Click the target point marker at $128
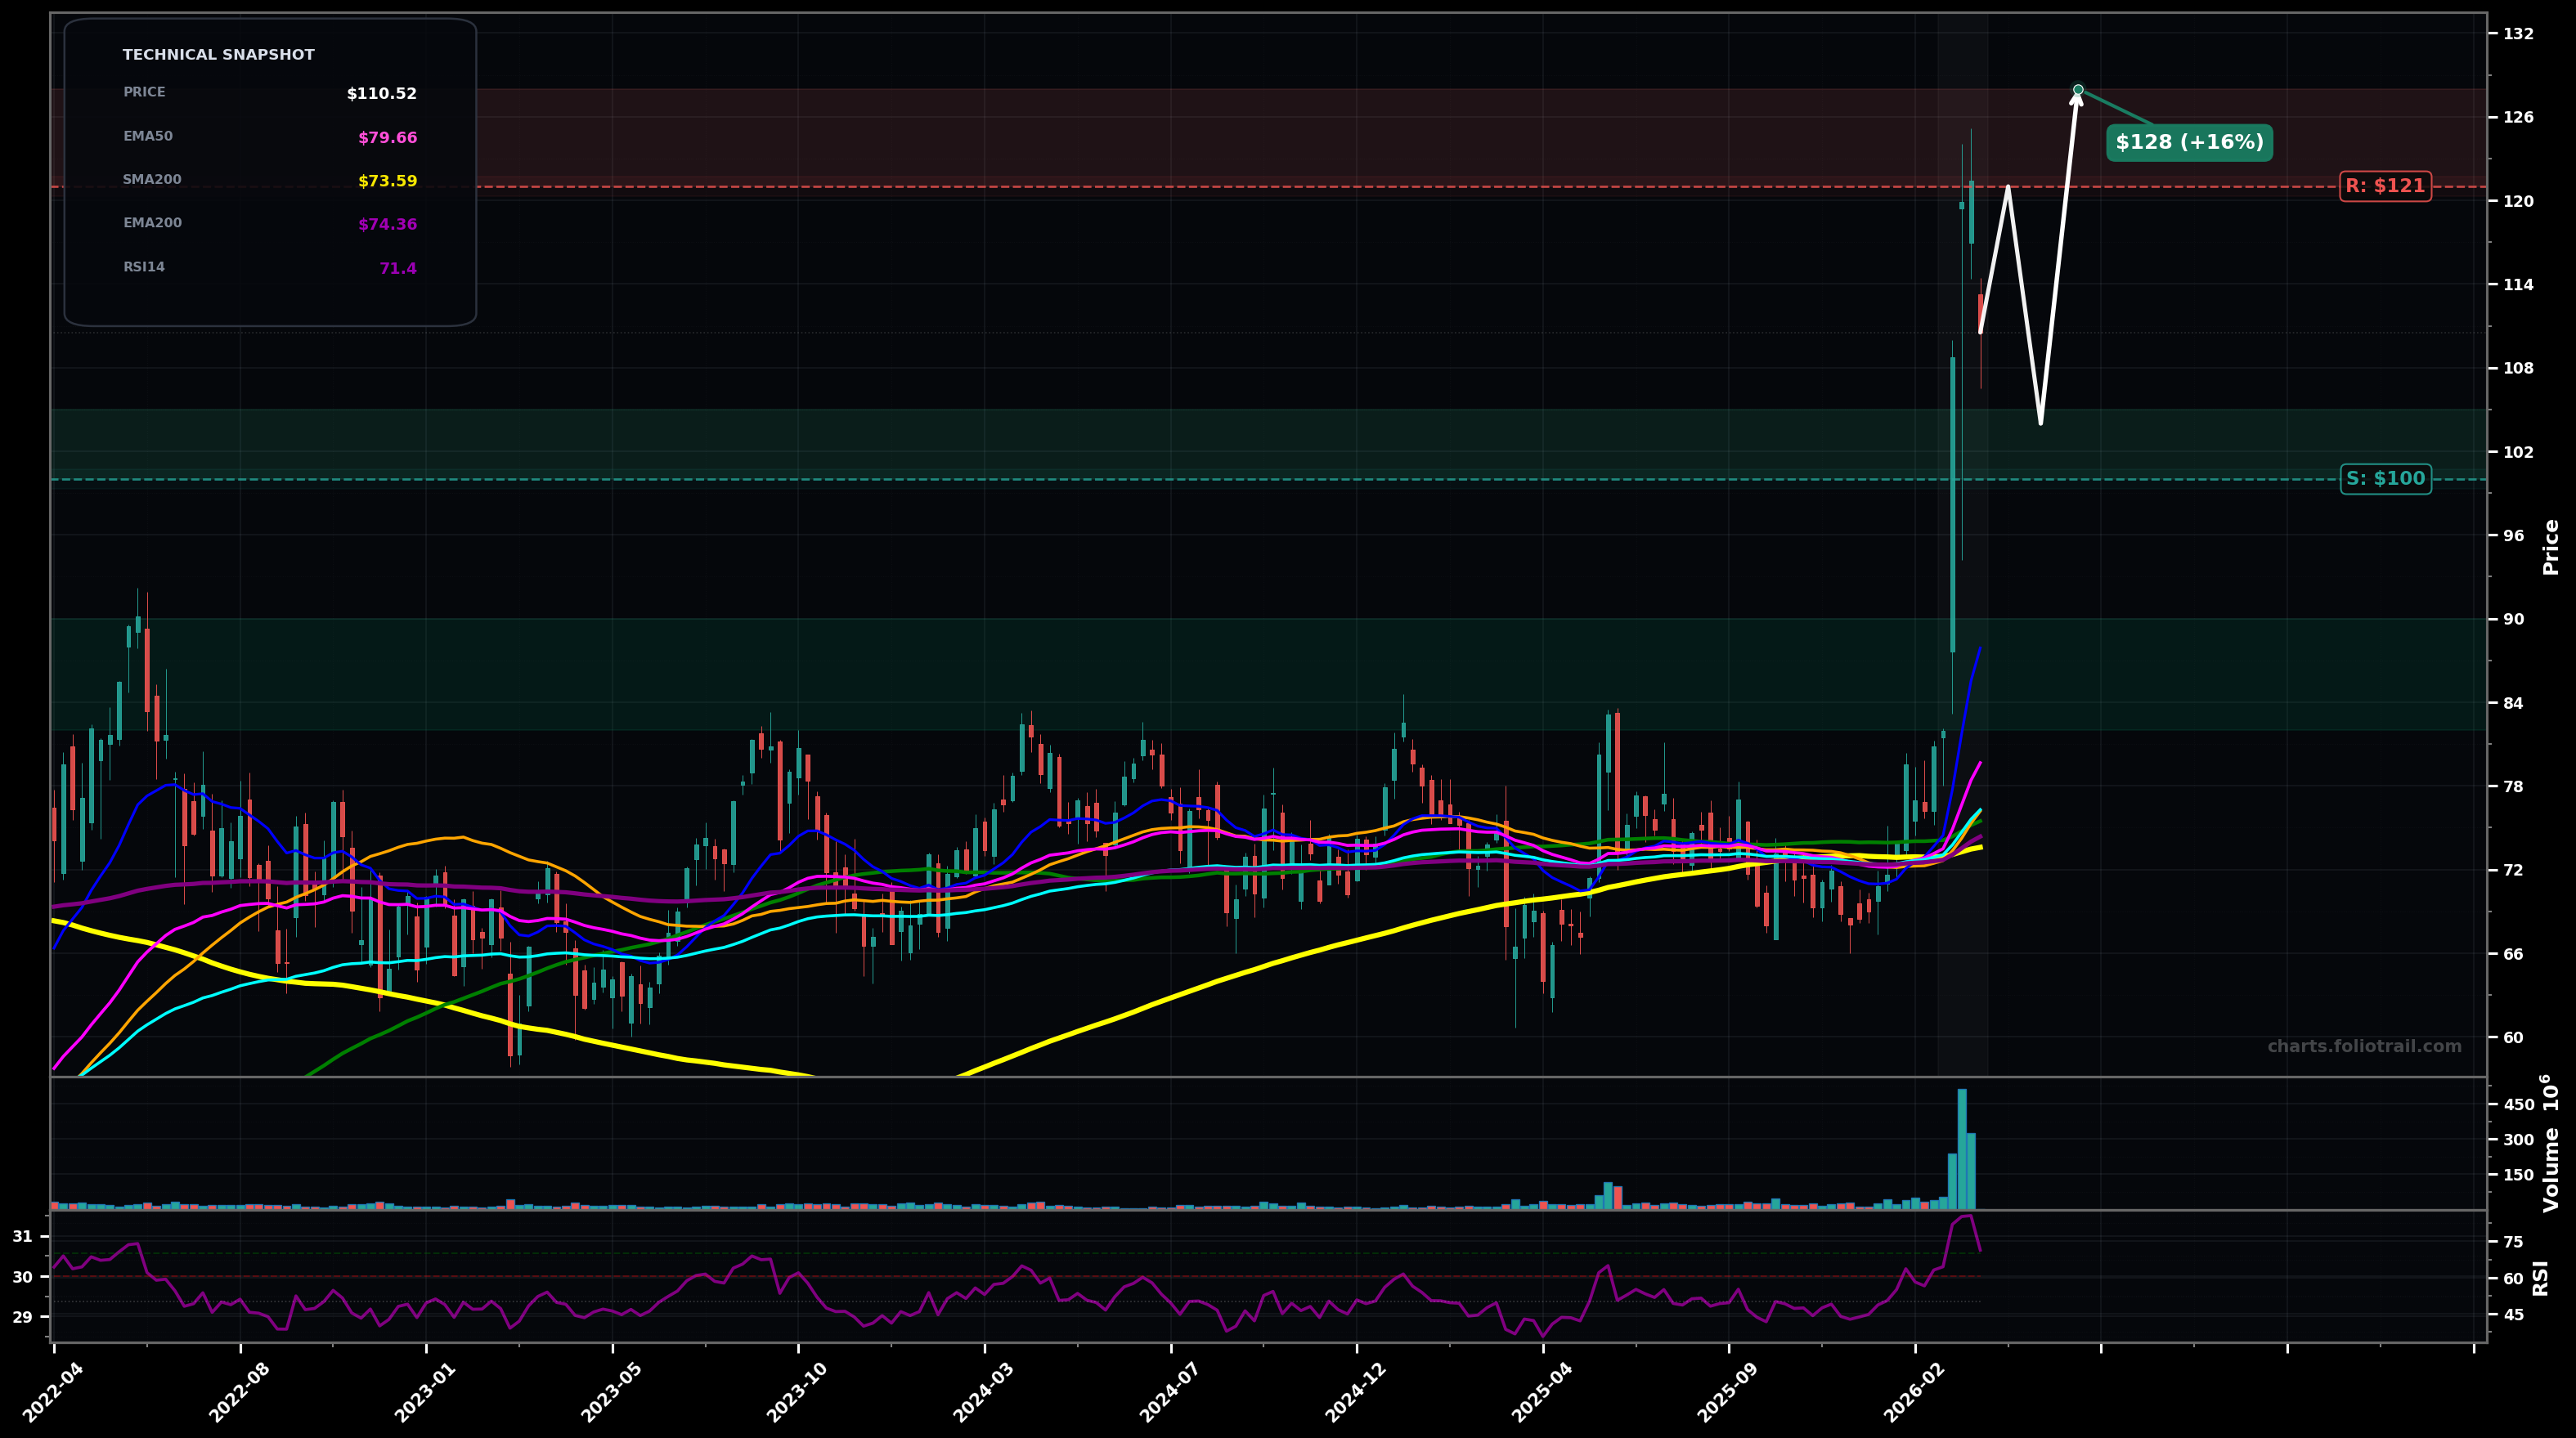This screenshot has height=1438, width=2576. (x=2078, y=90)
